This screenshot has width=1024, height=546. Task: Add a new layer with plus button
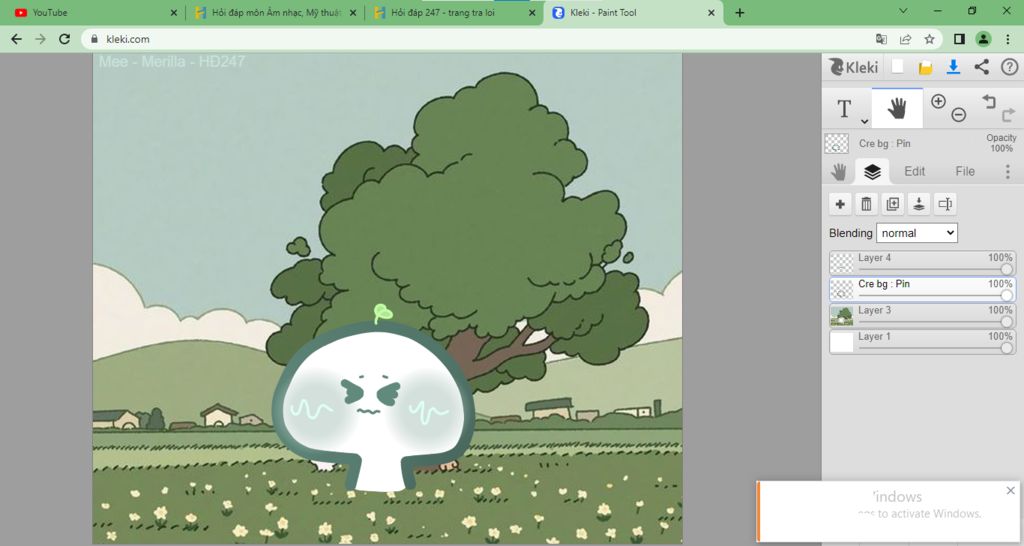click(840, 204)
